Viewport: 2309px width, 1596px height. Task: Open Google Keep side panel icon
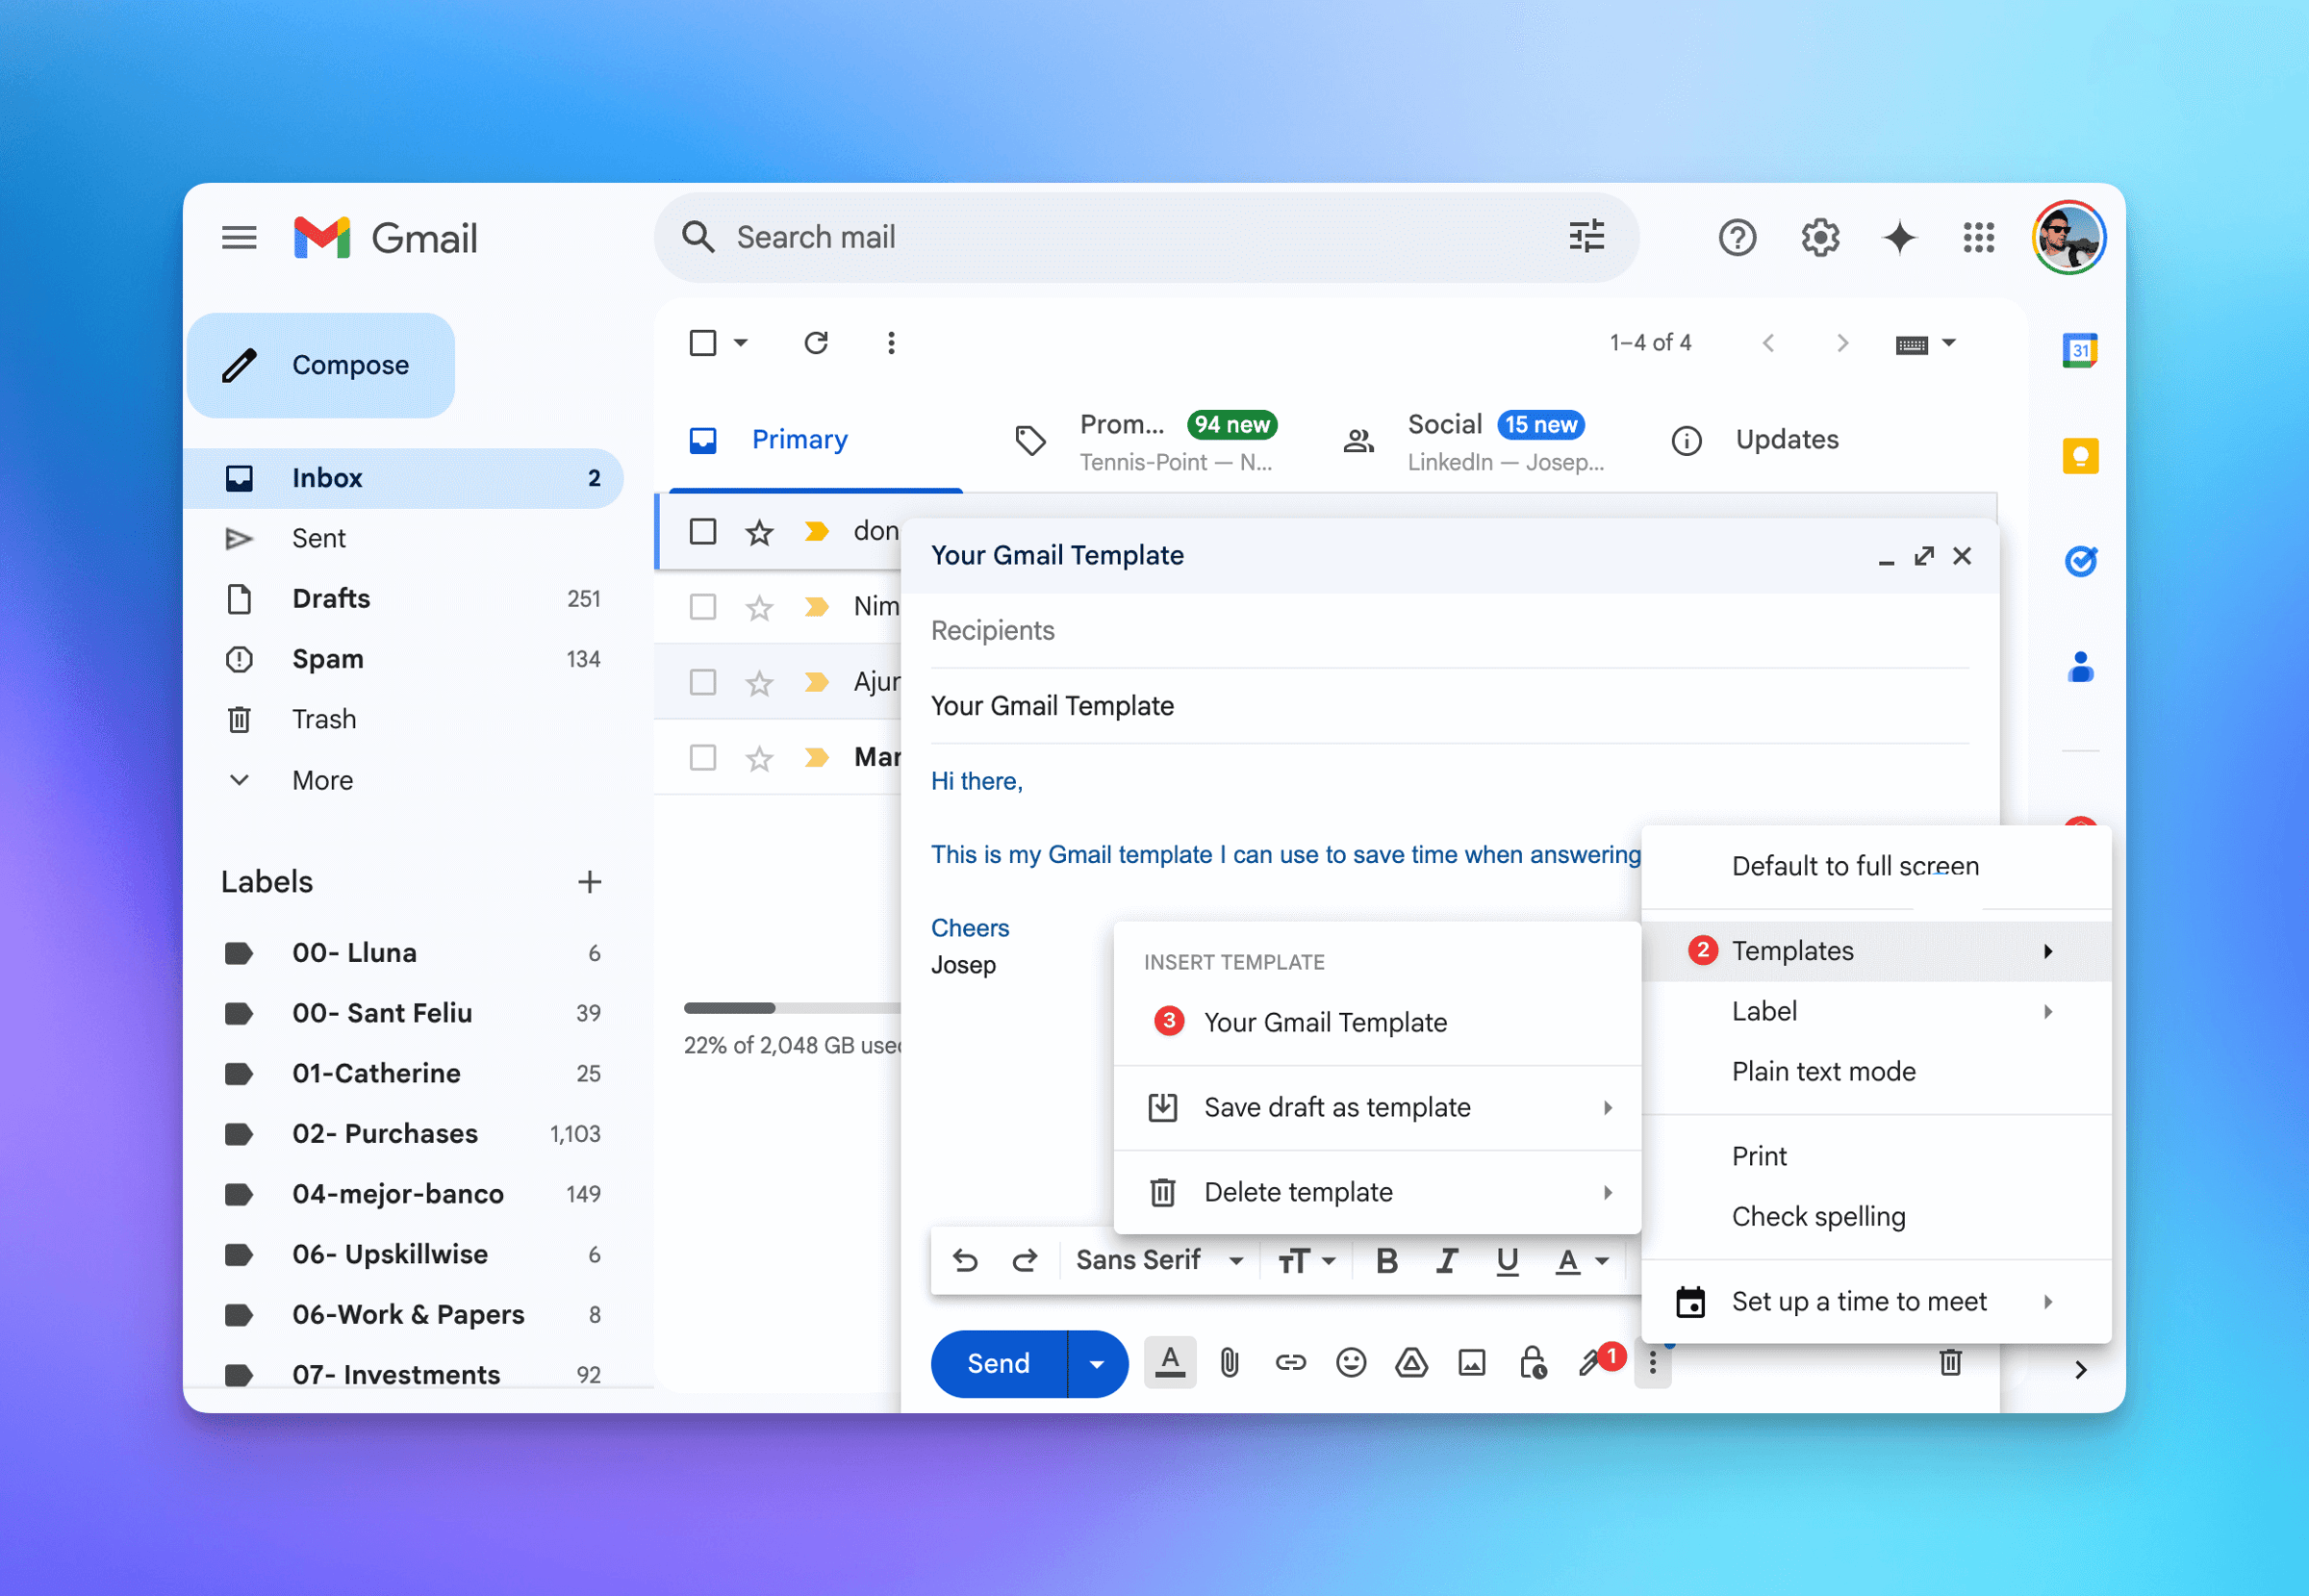point(2080,456)
